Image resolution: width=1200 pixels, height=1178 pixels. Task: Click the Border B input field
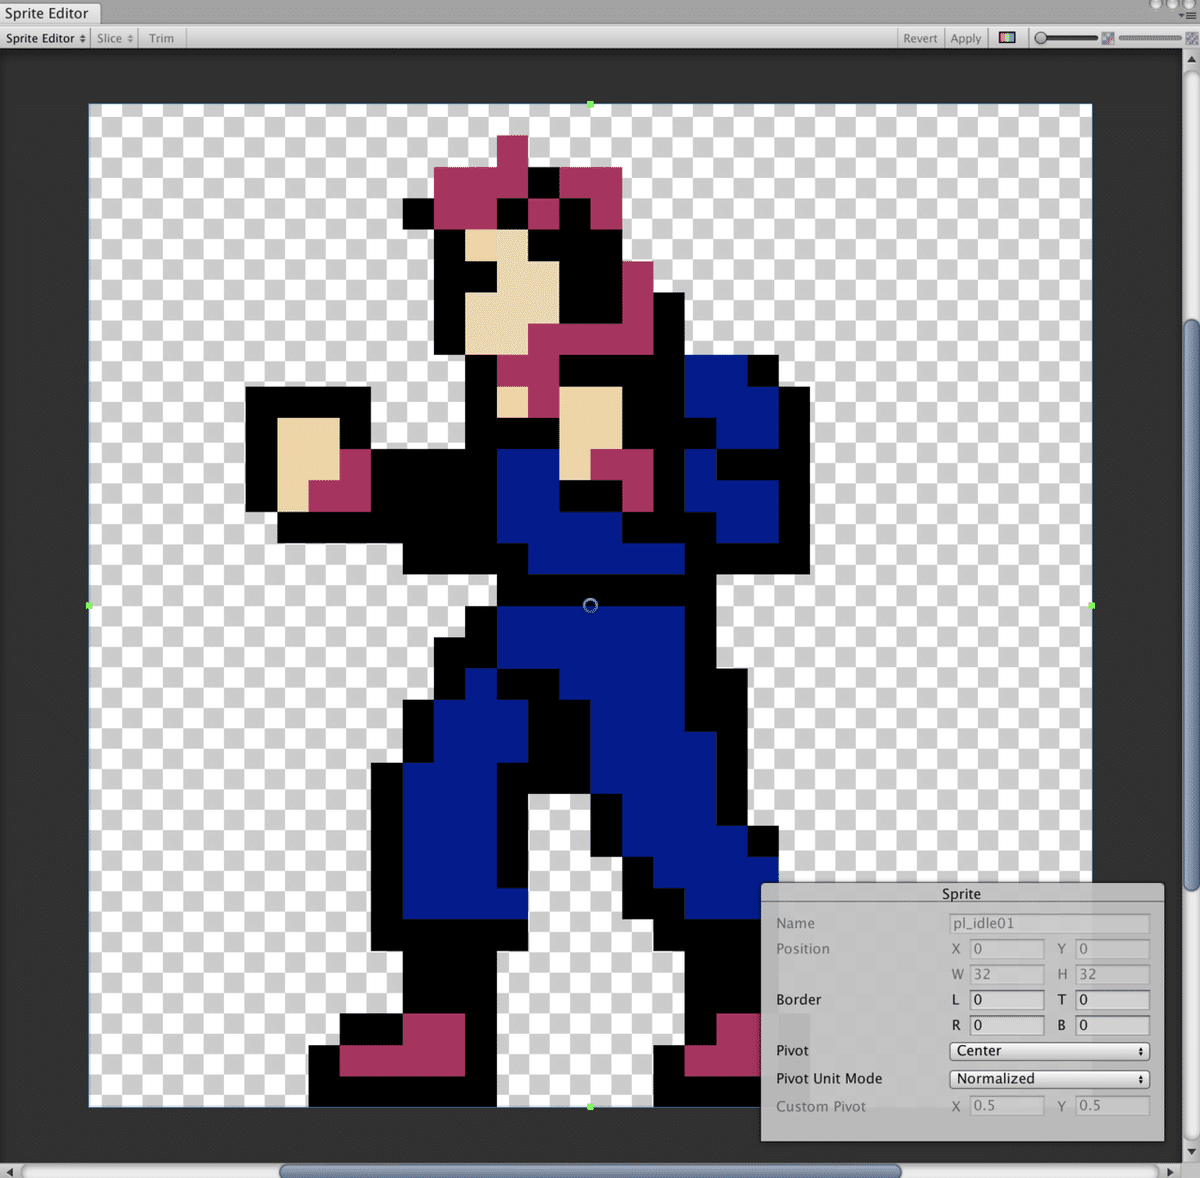tap(1112, 1025)
